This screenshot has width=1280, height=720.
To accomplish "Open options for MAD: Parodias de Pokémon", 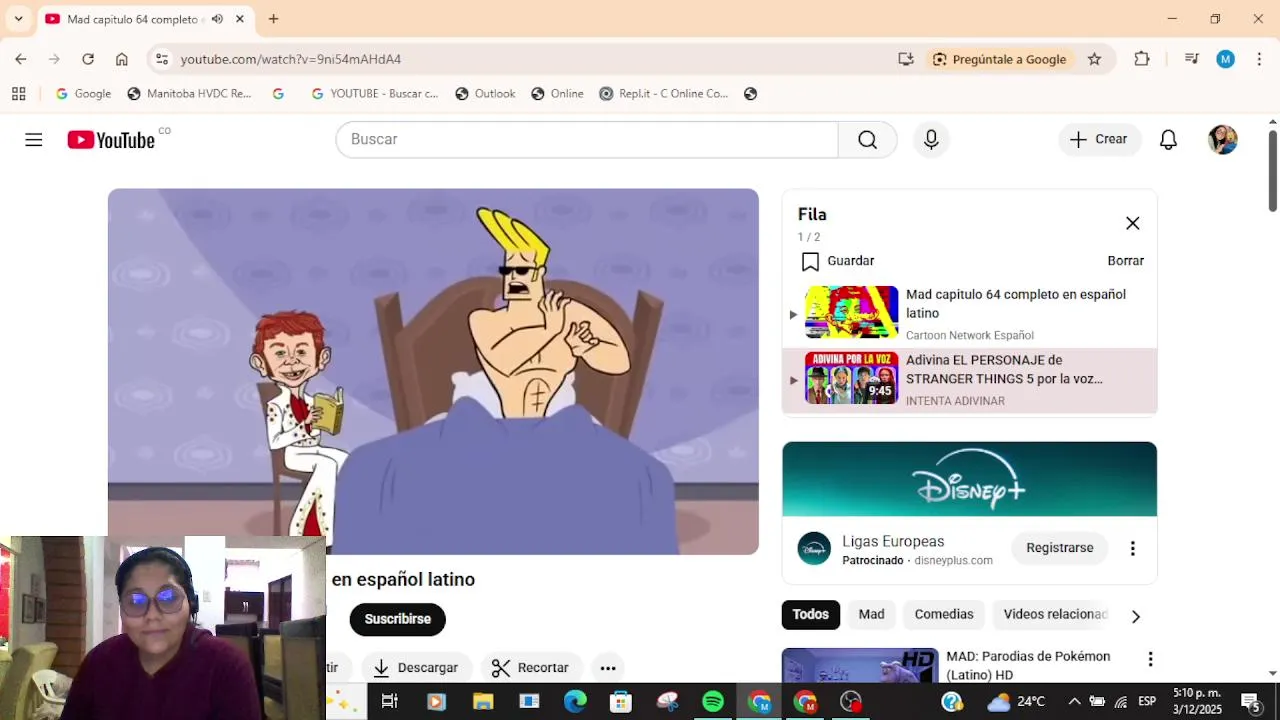I will pyautogui.click(x=1150, y=659).
